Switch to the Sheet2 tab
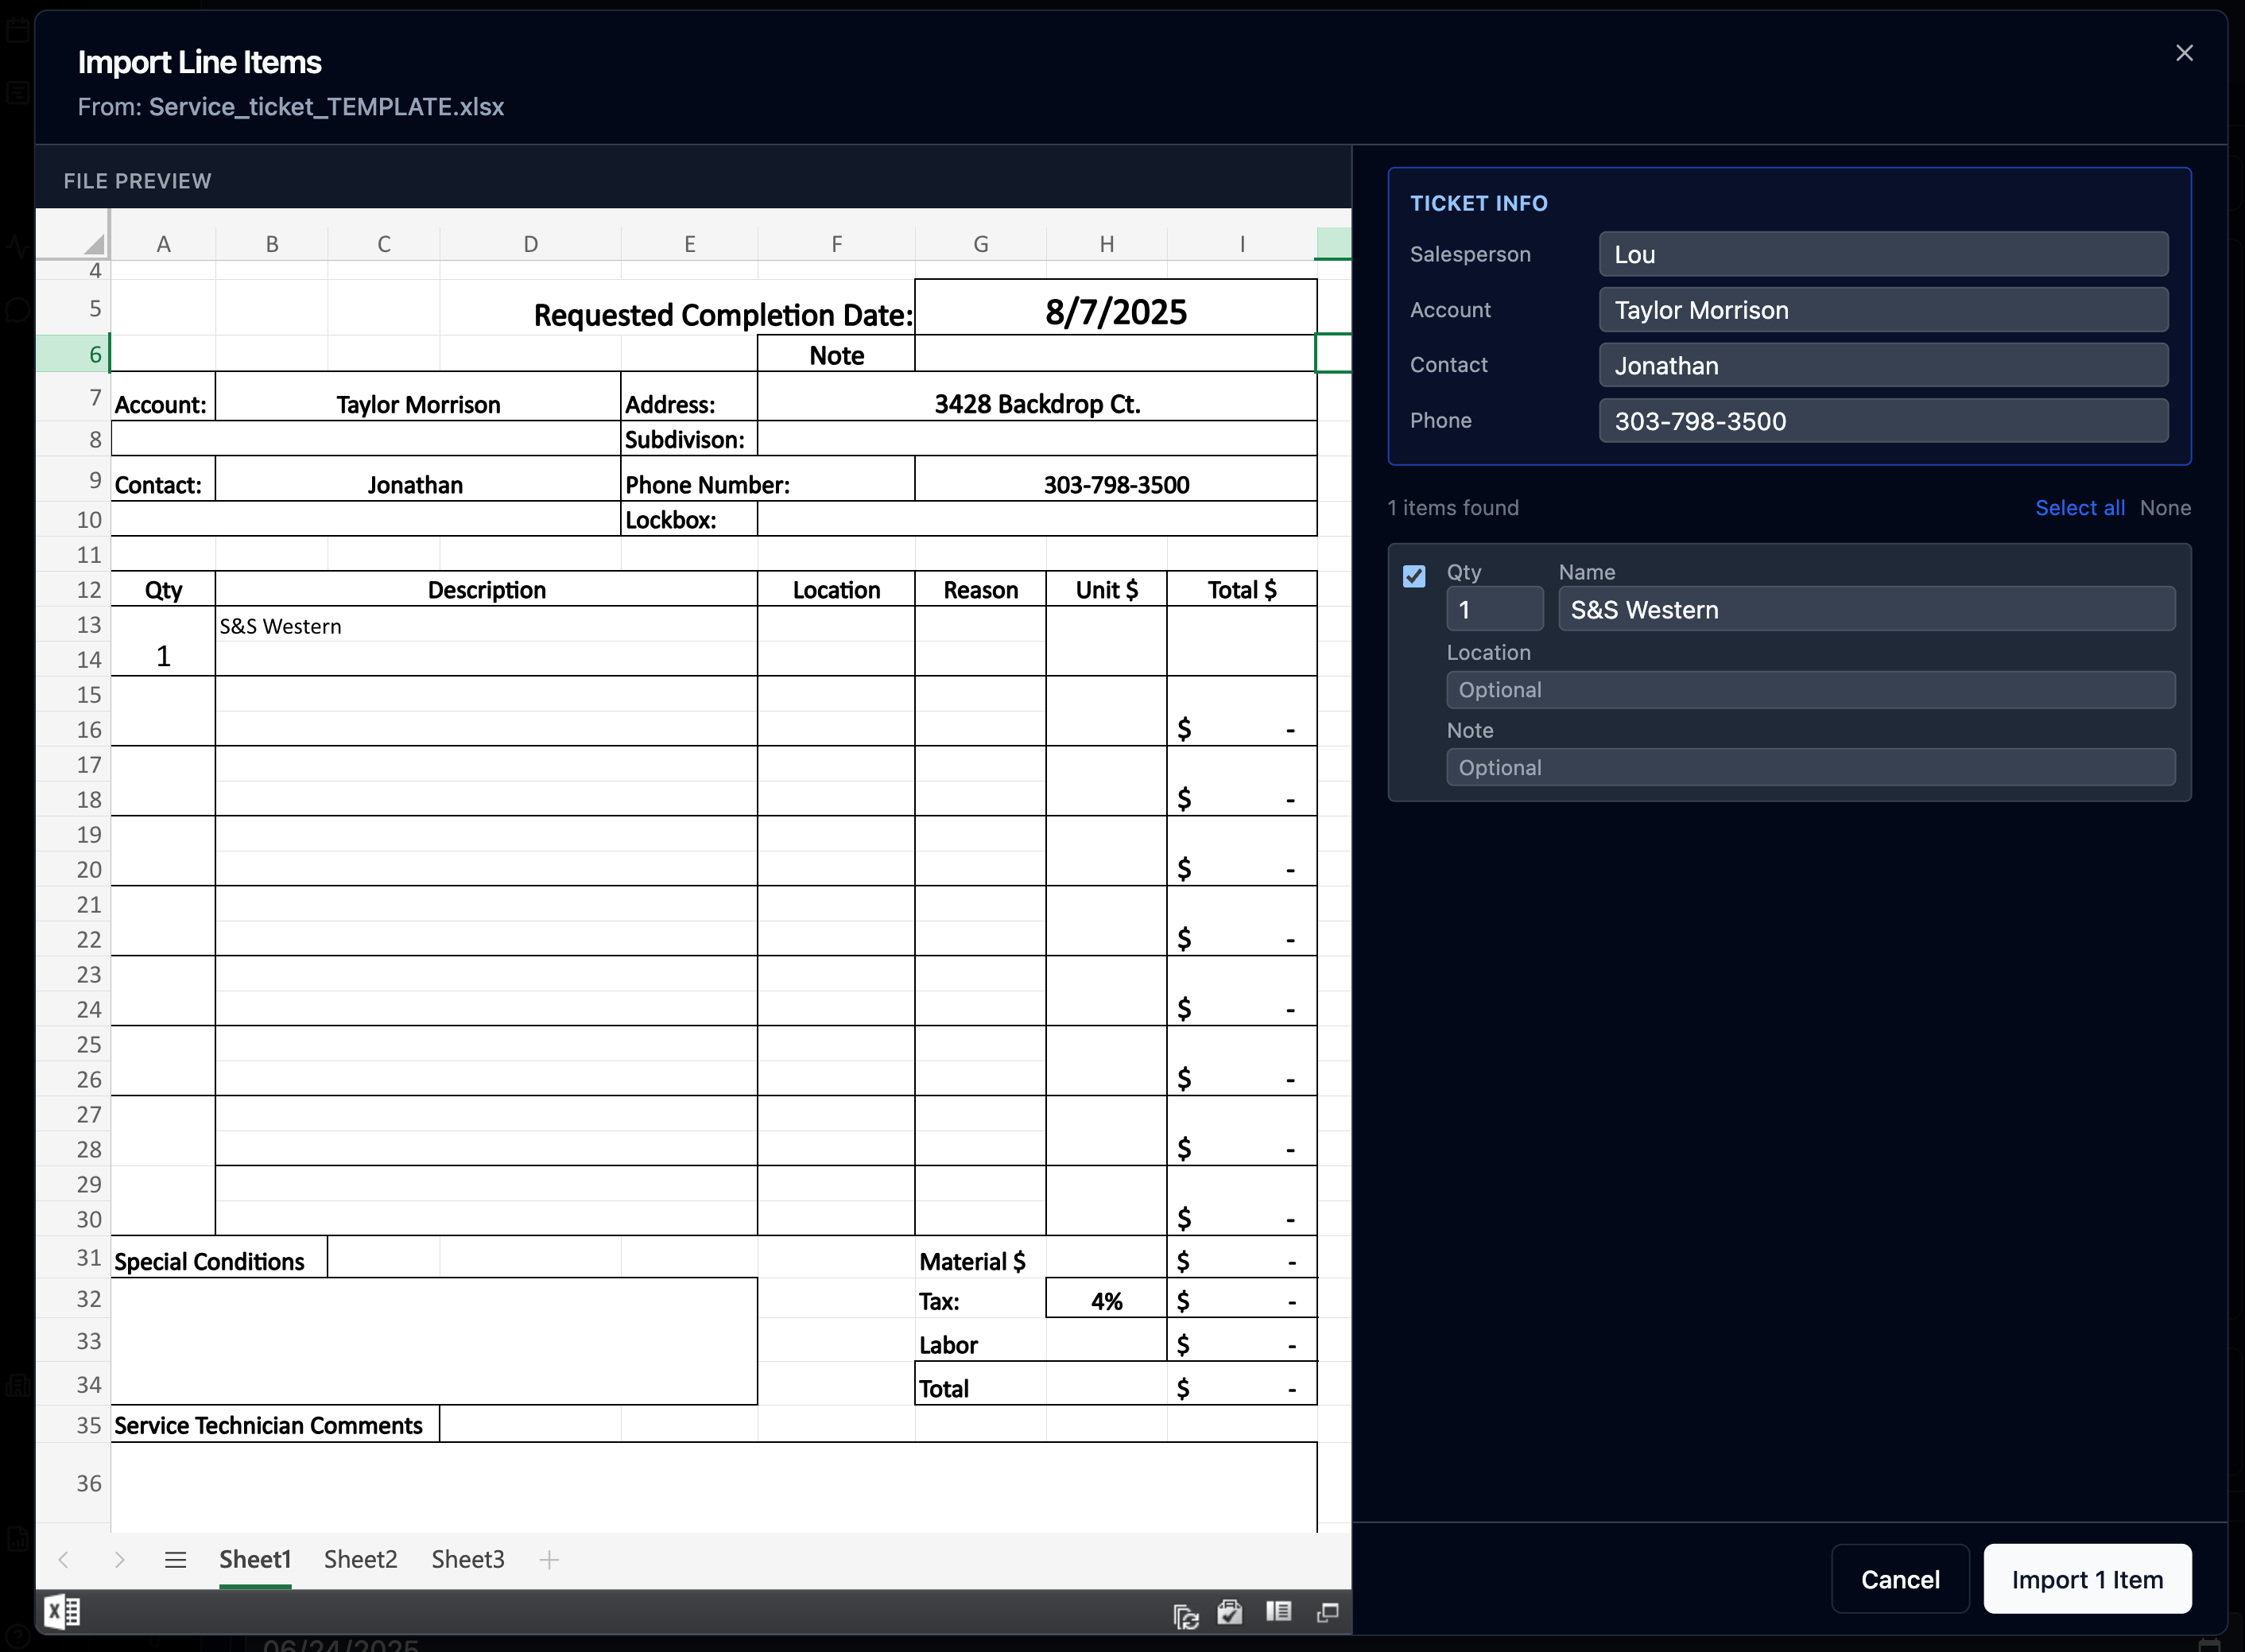This screenshot has width=2245, height=1652. click(x=360, y=1559)
